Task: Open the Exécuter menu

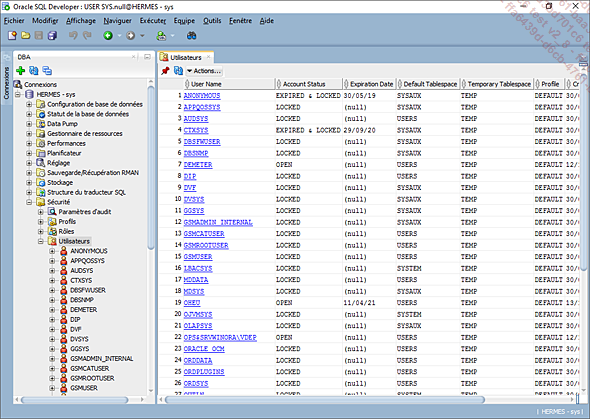Action: [153, 21]
